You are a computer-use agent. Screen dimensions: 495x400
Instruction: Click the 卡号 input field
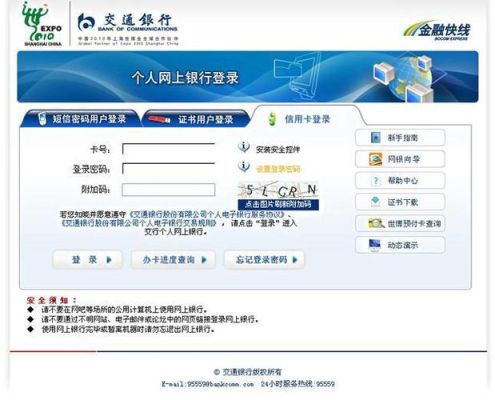[x=168, y=149]
